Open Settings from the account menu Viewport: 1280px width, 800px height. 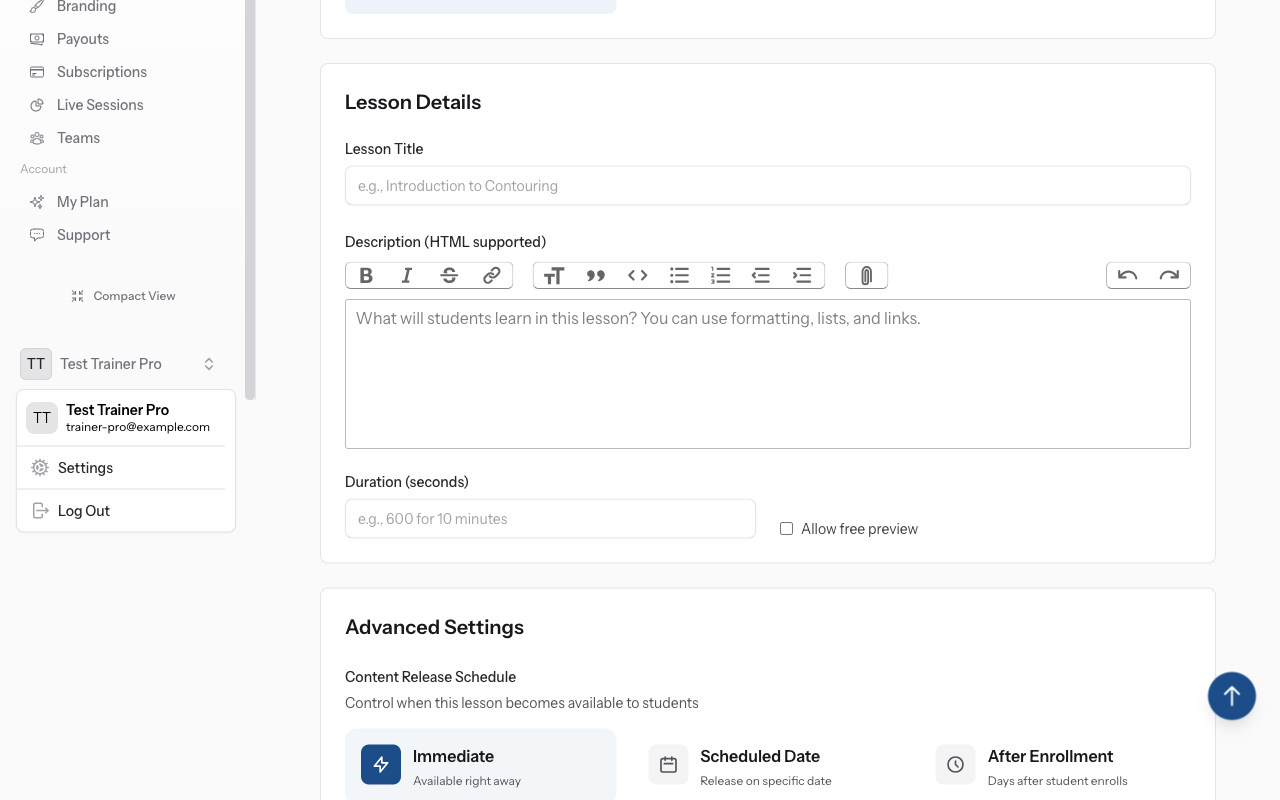pyautogui.click(x=85, y=468)
